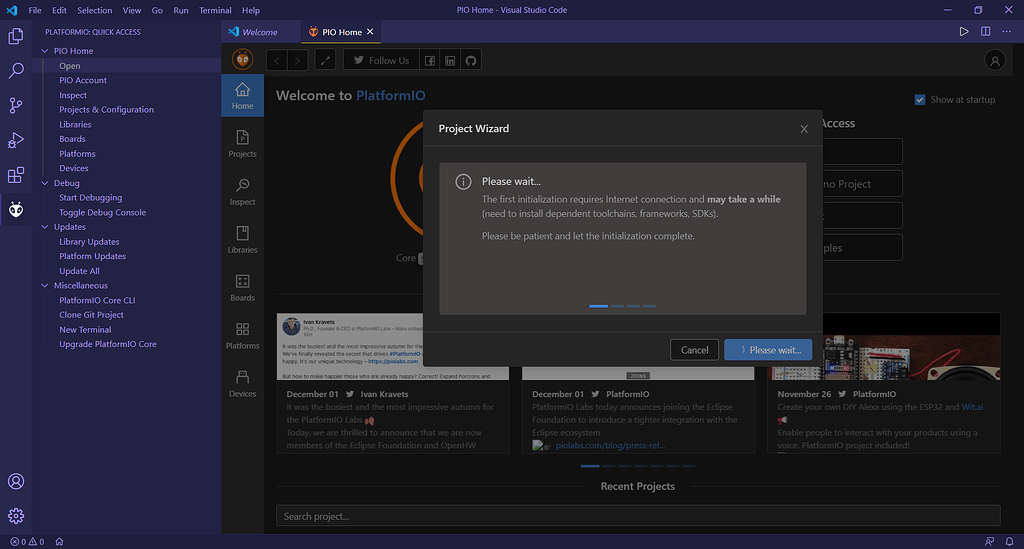Open the Accounts menu in activity bar

[16, 481]
